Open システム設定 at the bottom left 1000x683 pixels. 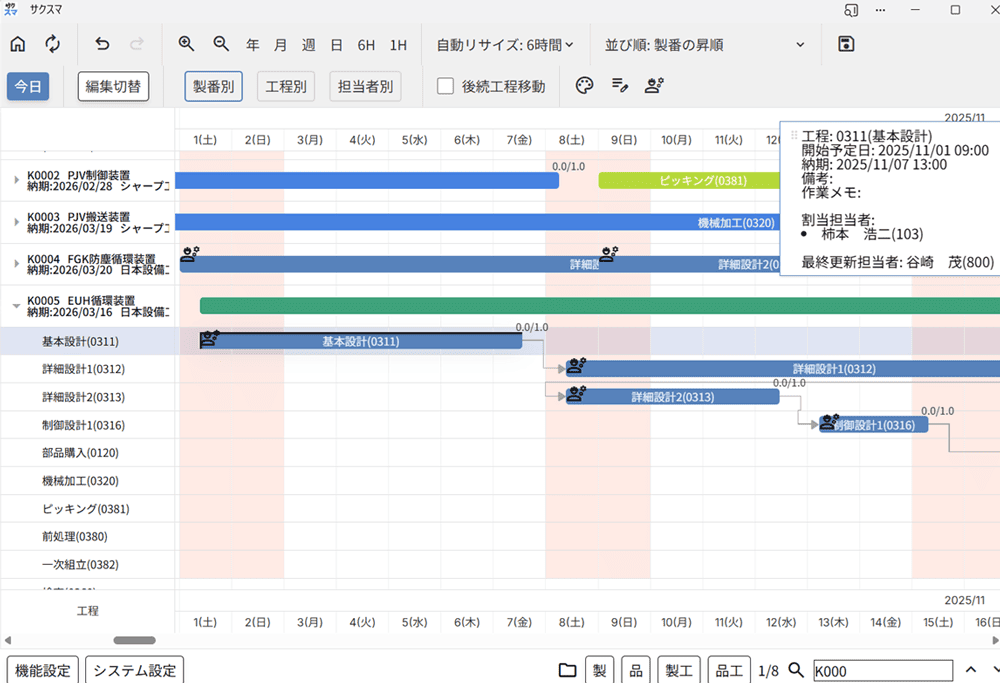pos(135,670)
